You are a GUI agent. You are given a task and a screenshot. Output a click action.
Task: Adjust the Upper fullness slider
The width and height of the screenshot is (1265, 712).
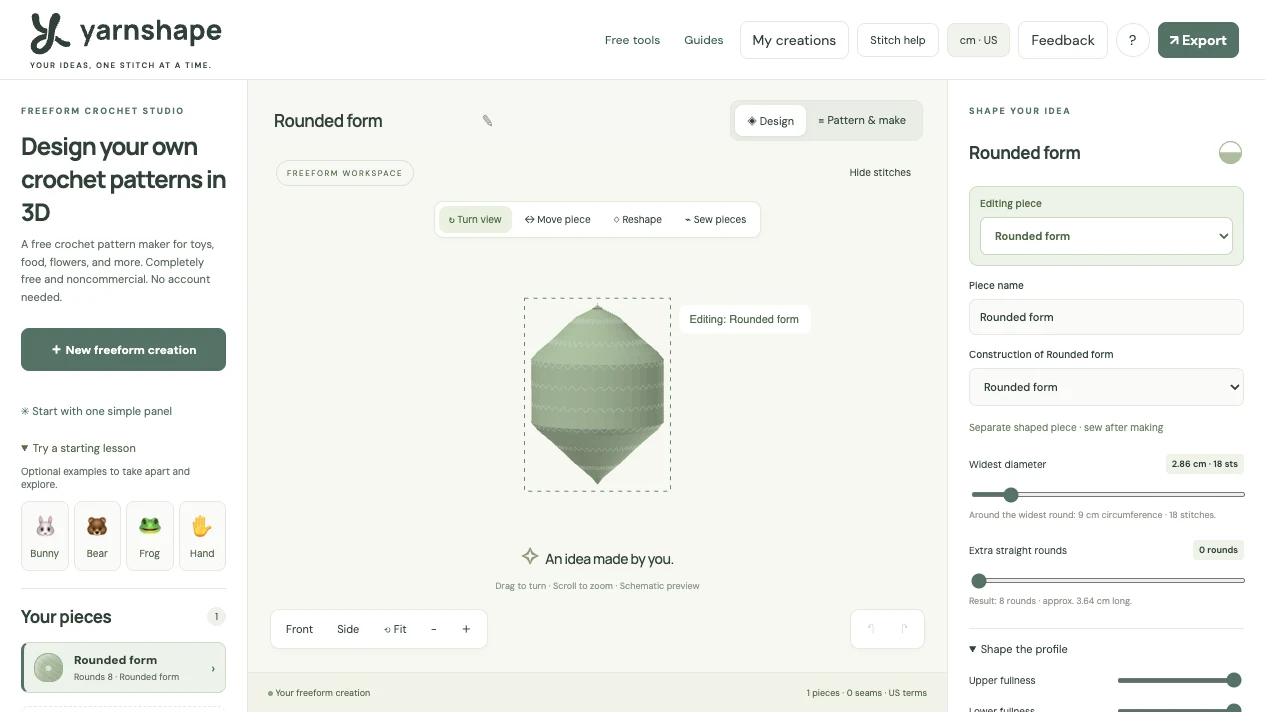point(1179,680)
